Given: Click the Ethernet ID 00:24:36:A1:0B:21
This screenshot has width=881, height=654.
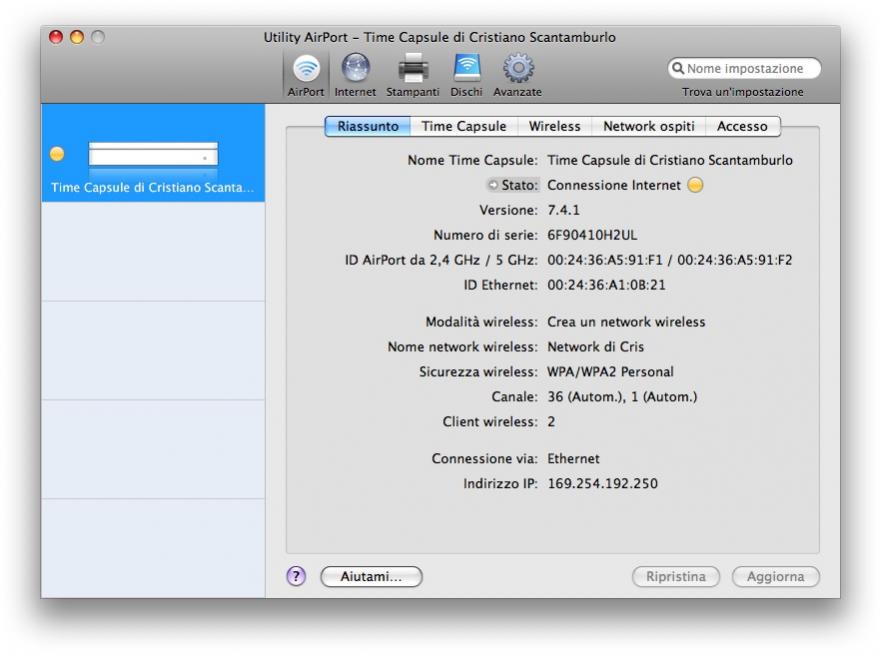Looking at the screenshot, I should (606, 285).
